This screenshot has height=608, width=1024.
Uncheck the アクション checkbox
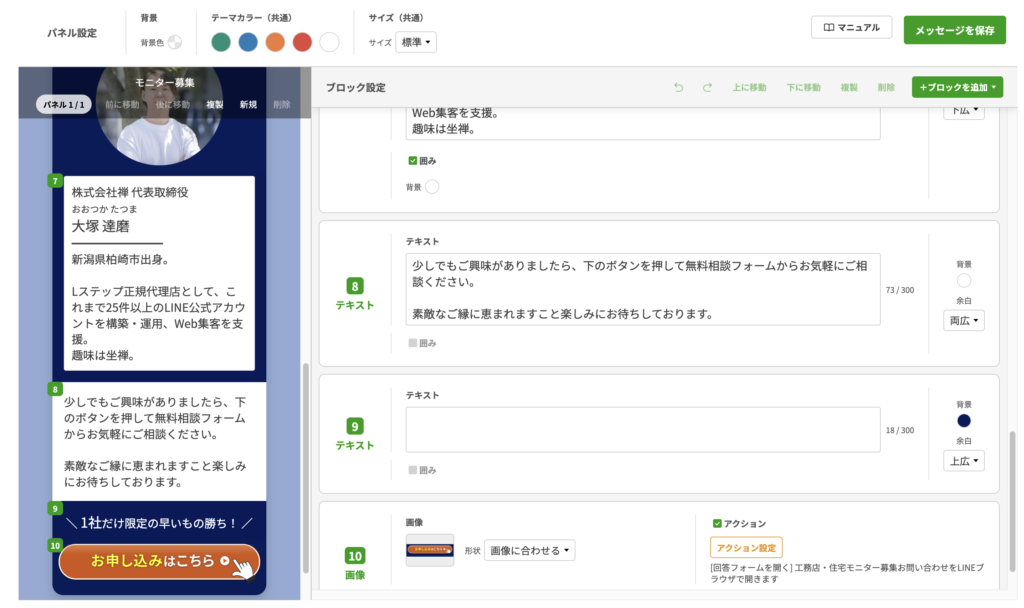pos(717,523)
